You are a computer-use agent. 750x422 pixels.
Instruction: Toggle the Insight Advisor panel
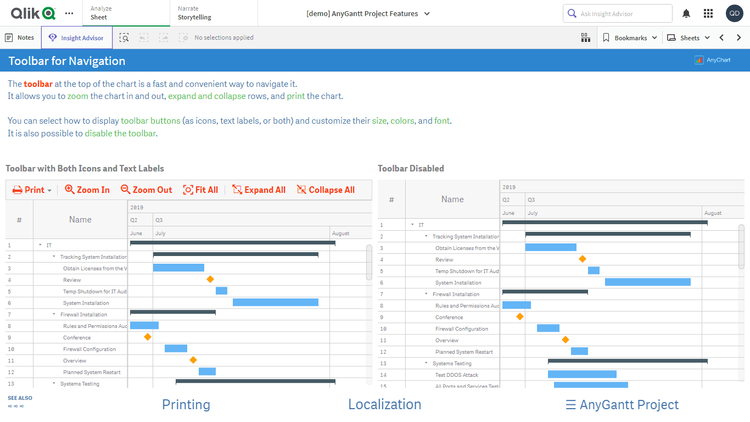(75, 37)
